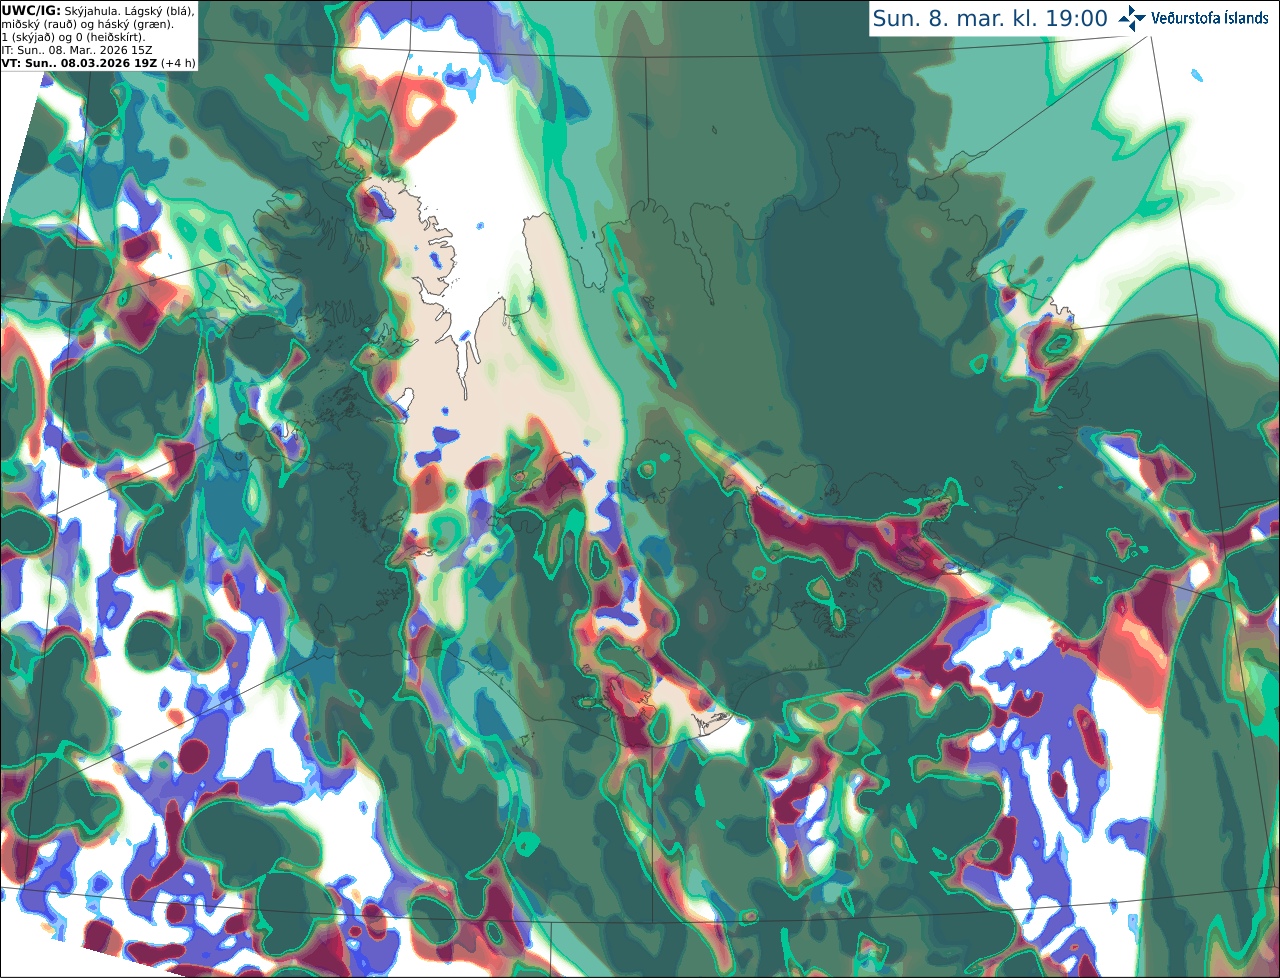Screen dimensions: 1280x978
Task: Click the "VT: Sun.. 08.03.2026 19Z (+4 h)" line
Action: coord(98,62)
